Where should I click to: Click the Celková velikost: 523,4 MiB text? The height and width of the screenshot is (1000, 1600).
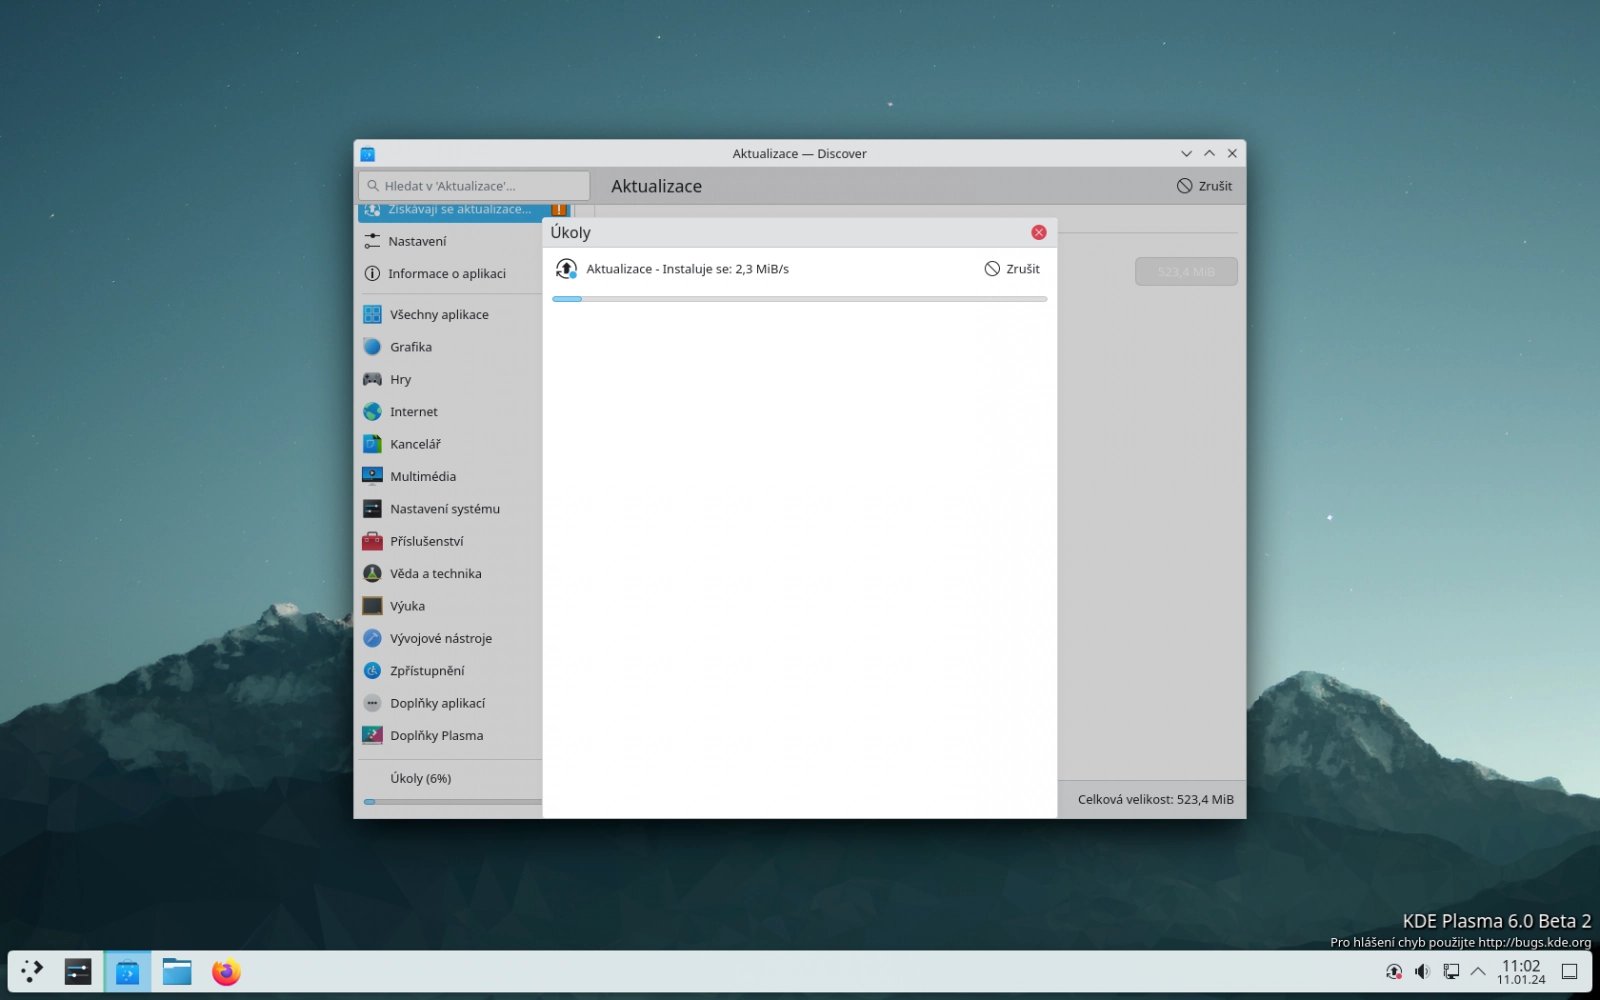point(1156,800)
